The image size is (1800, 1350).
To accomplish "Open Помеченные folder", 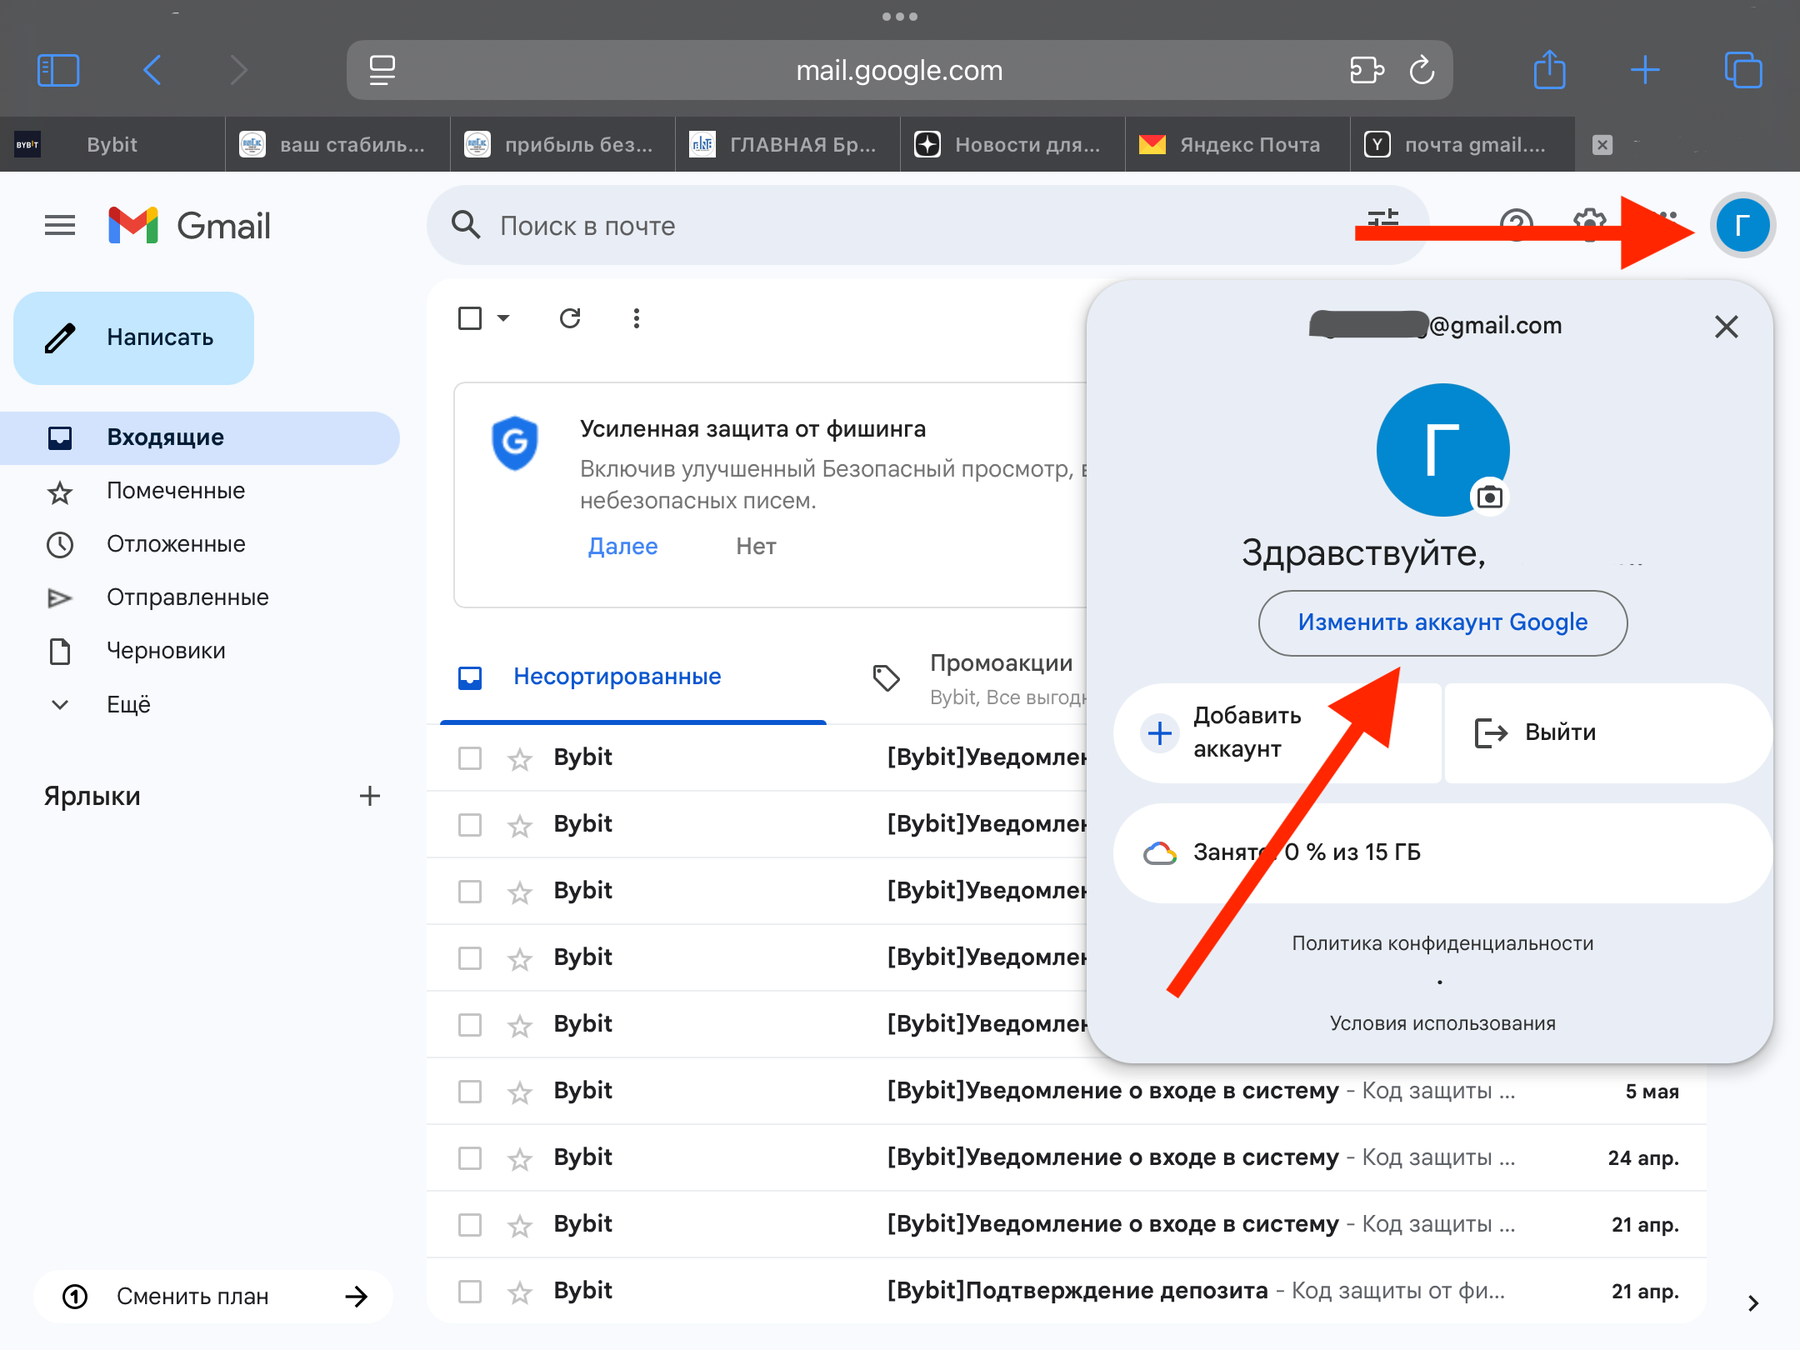I will pos(200,491).
